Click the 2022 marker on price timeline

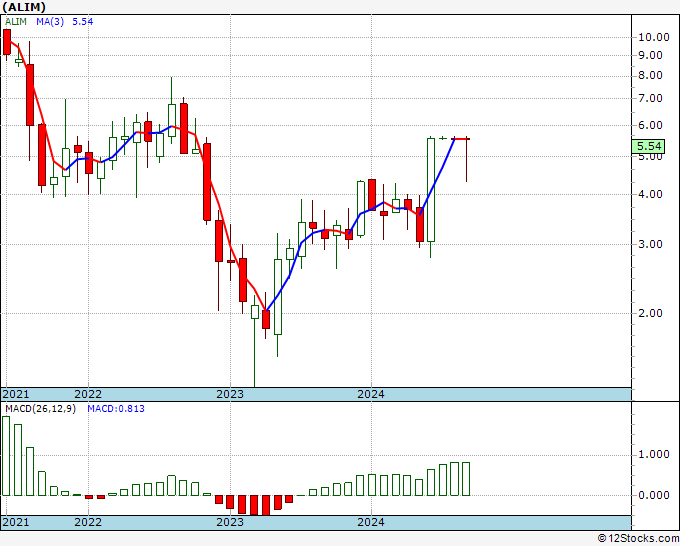(88, 394)
